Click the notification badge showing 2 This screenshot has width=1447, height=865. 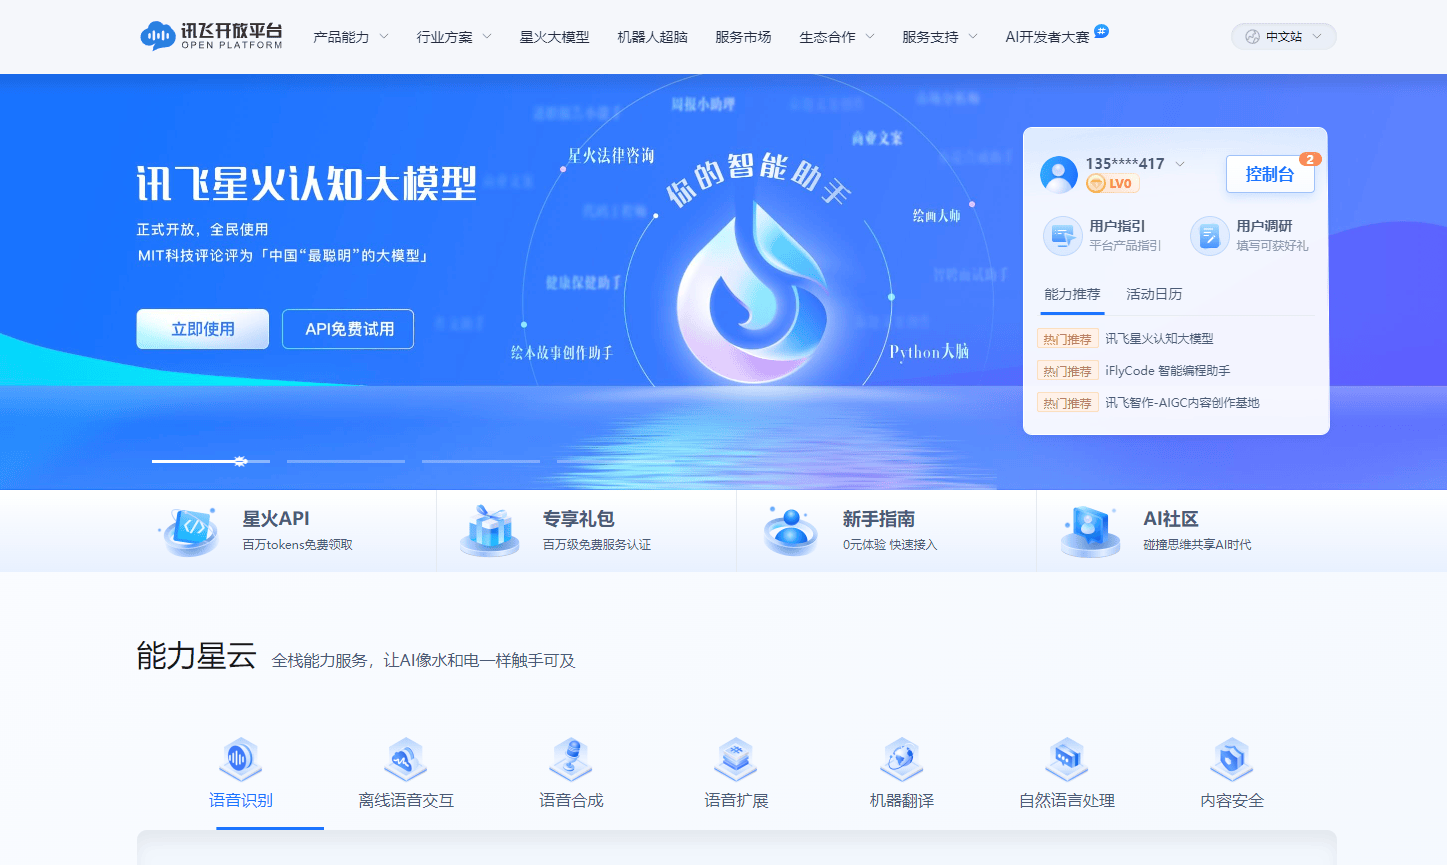(1310, 159)
